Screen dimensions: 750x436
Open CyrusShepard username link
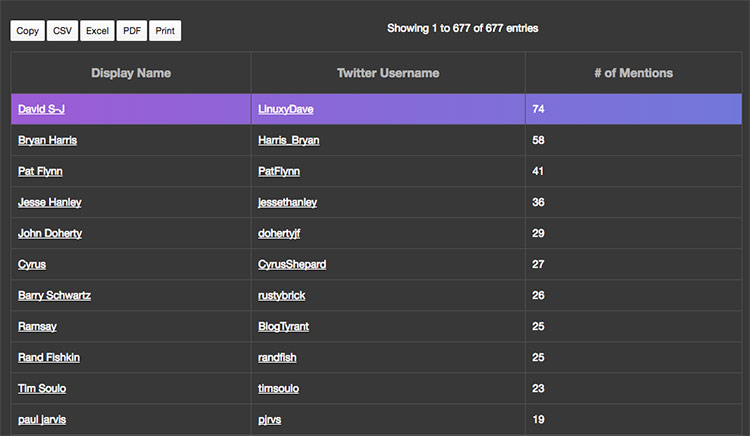(x=292, y=264)
